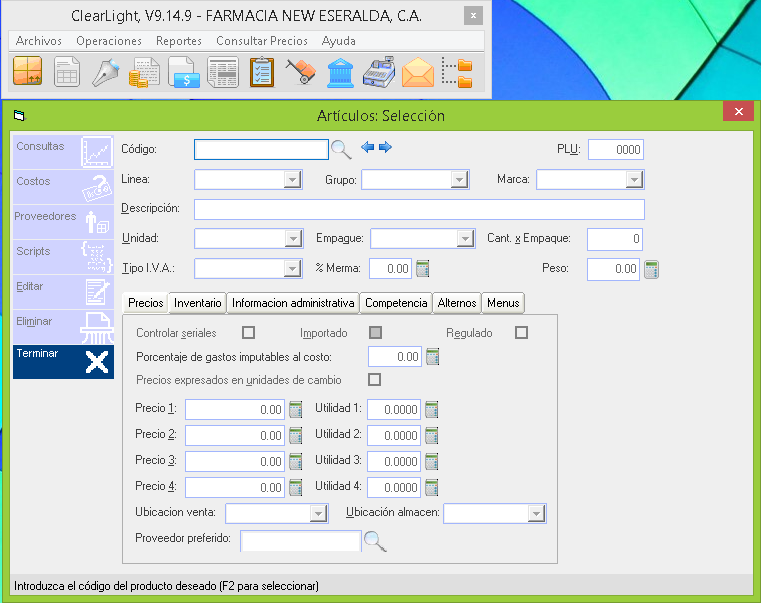Open calculator next to Peso field
The image size is (761, 603).
tap(651, 269)
